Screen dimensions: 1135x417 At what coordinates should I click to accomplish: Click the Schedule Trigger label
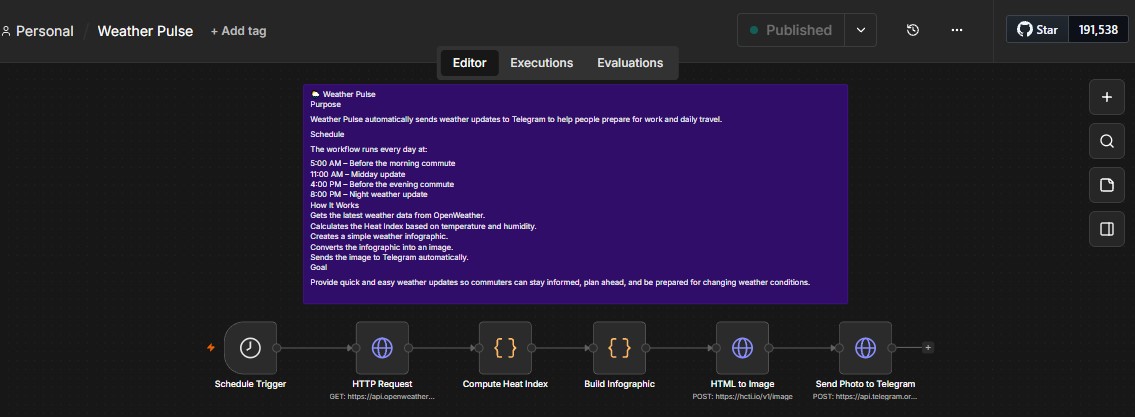250,384
